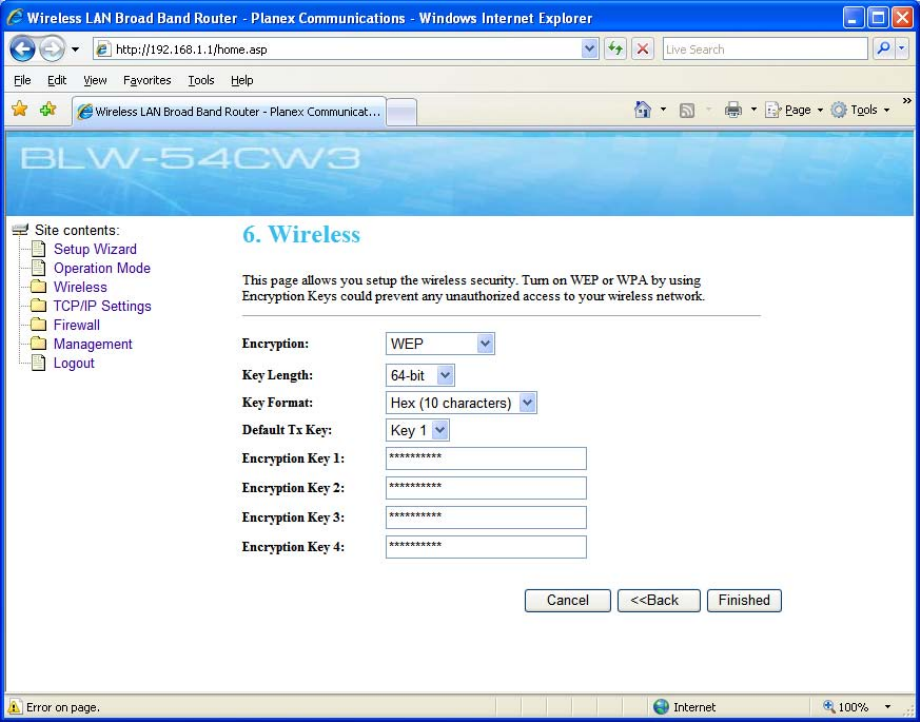Screen dimensions: 920x722
Task: Click the Encryption Key 3 field
Action: tap(486, 517)
